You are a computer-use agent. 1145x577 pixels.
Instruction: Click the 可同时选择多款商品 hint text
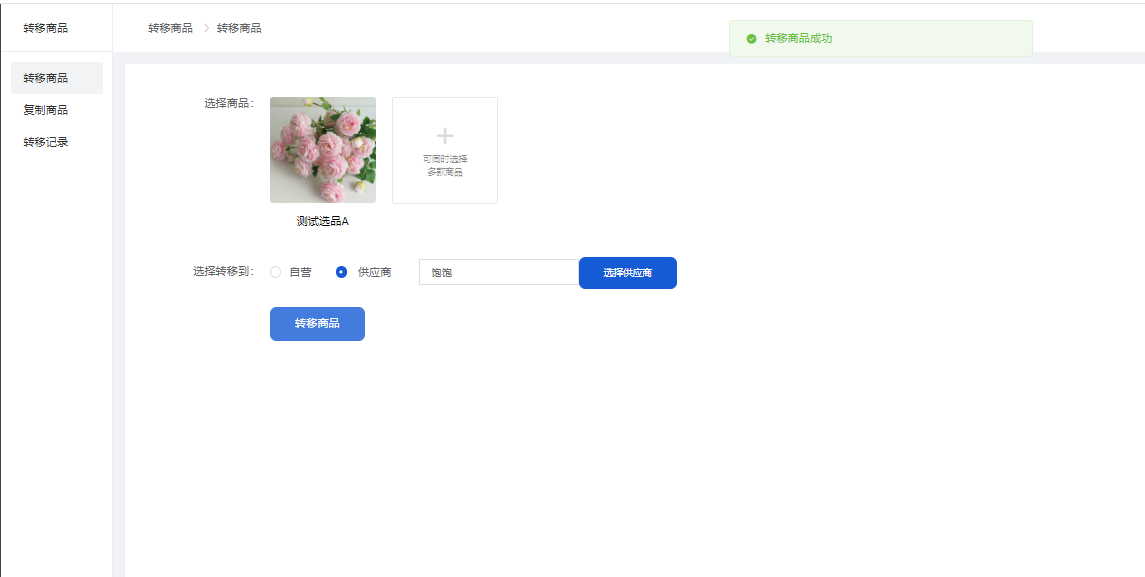445,166
